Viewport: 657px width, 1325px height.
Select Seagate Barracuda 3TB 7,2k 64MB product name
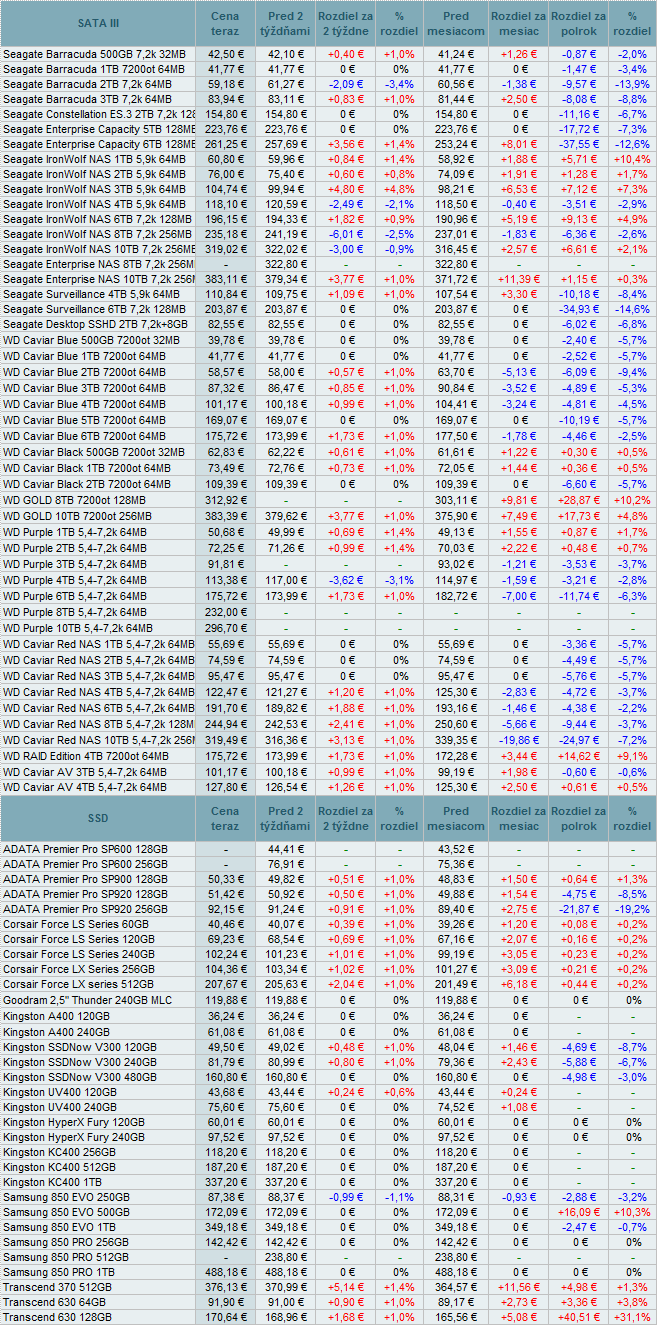(87, 100)
